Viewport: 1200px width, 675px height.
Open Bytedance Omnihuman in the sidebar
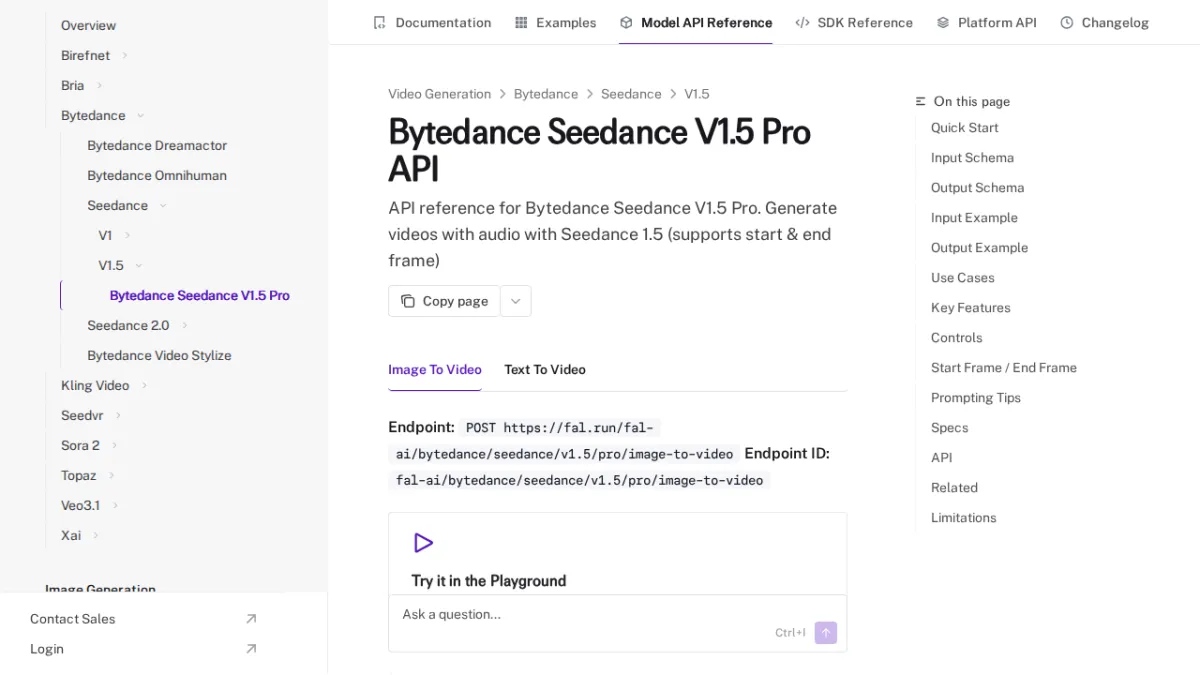(x=157, y=175)
